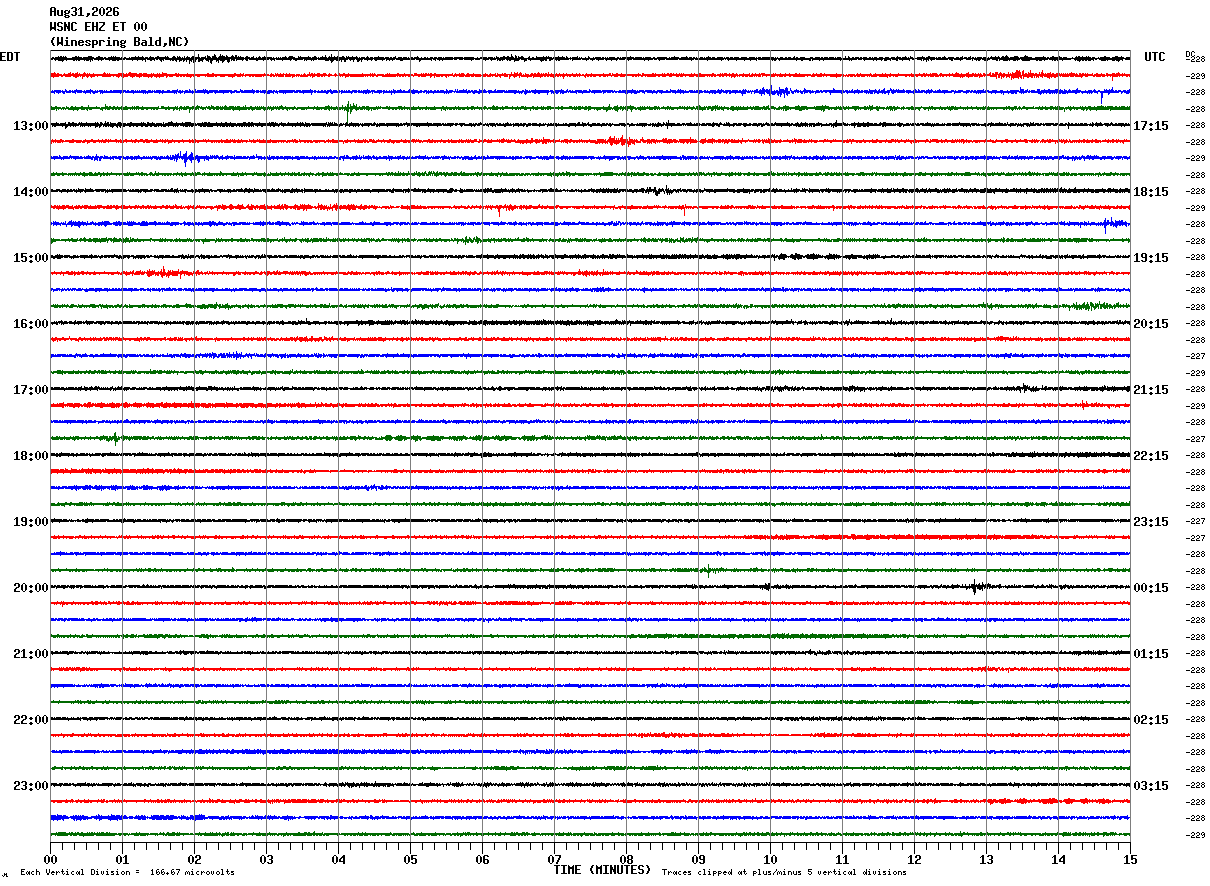Click the 17:15 UTC row label

pyautogui.click(x=1151, y=126)
